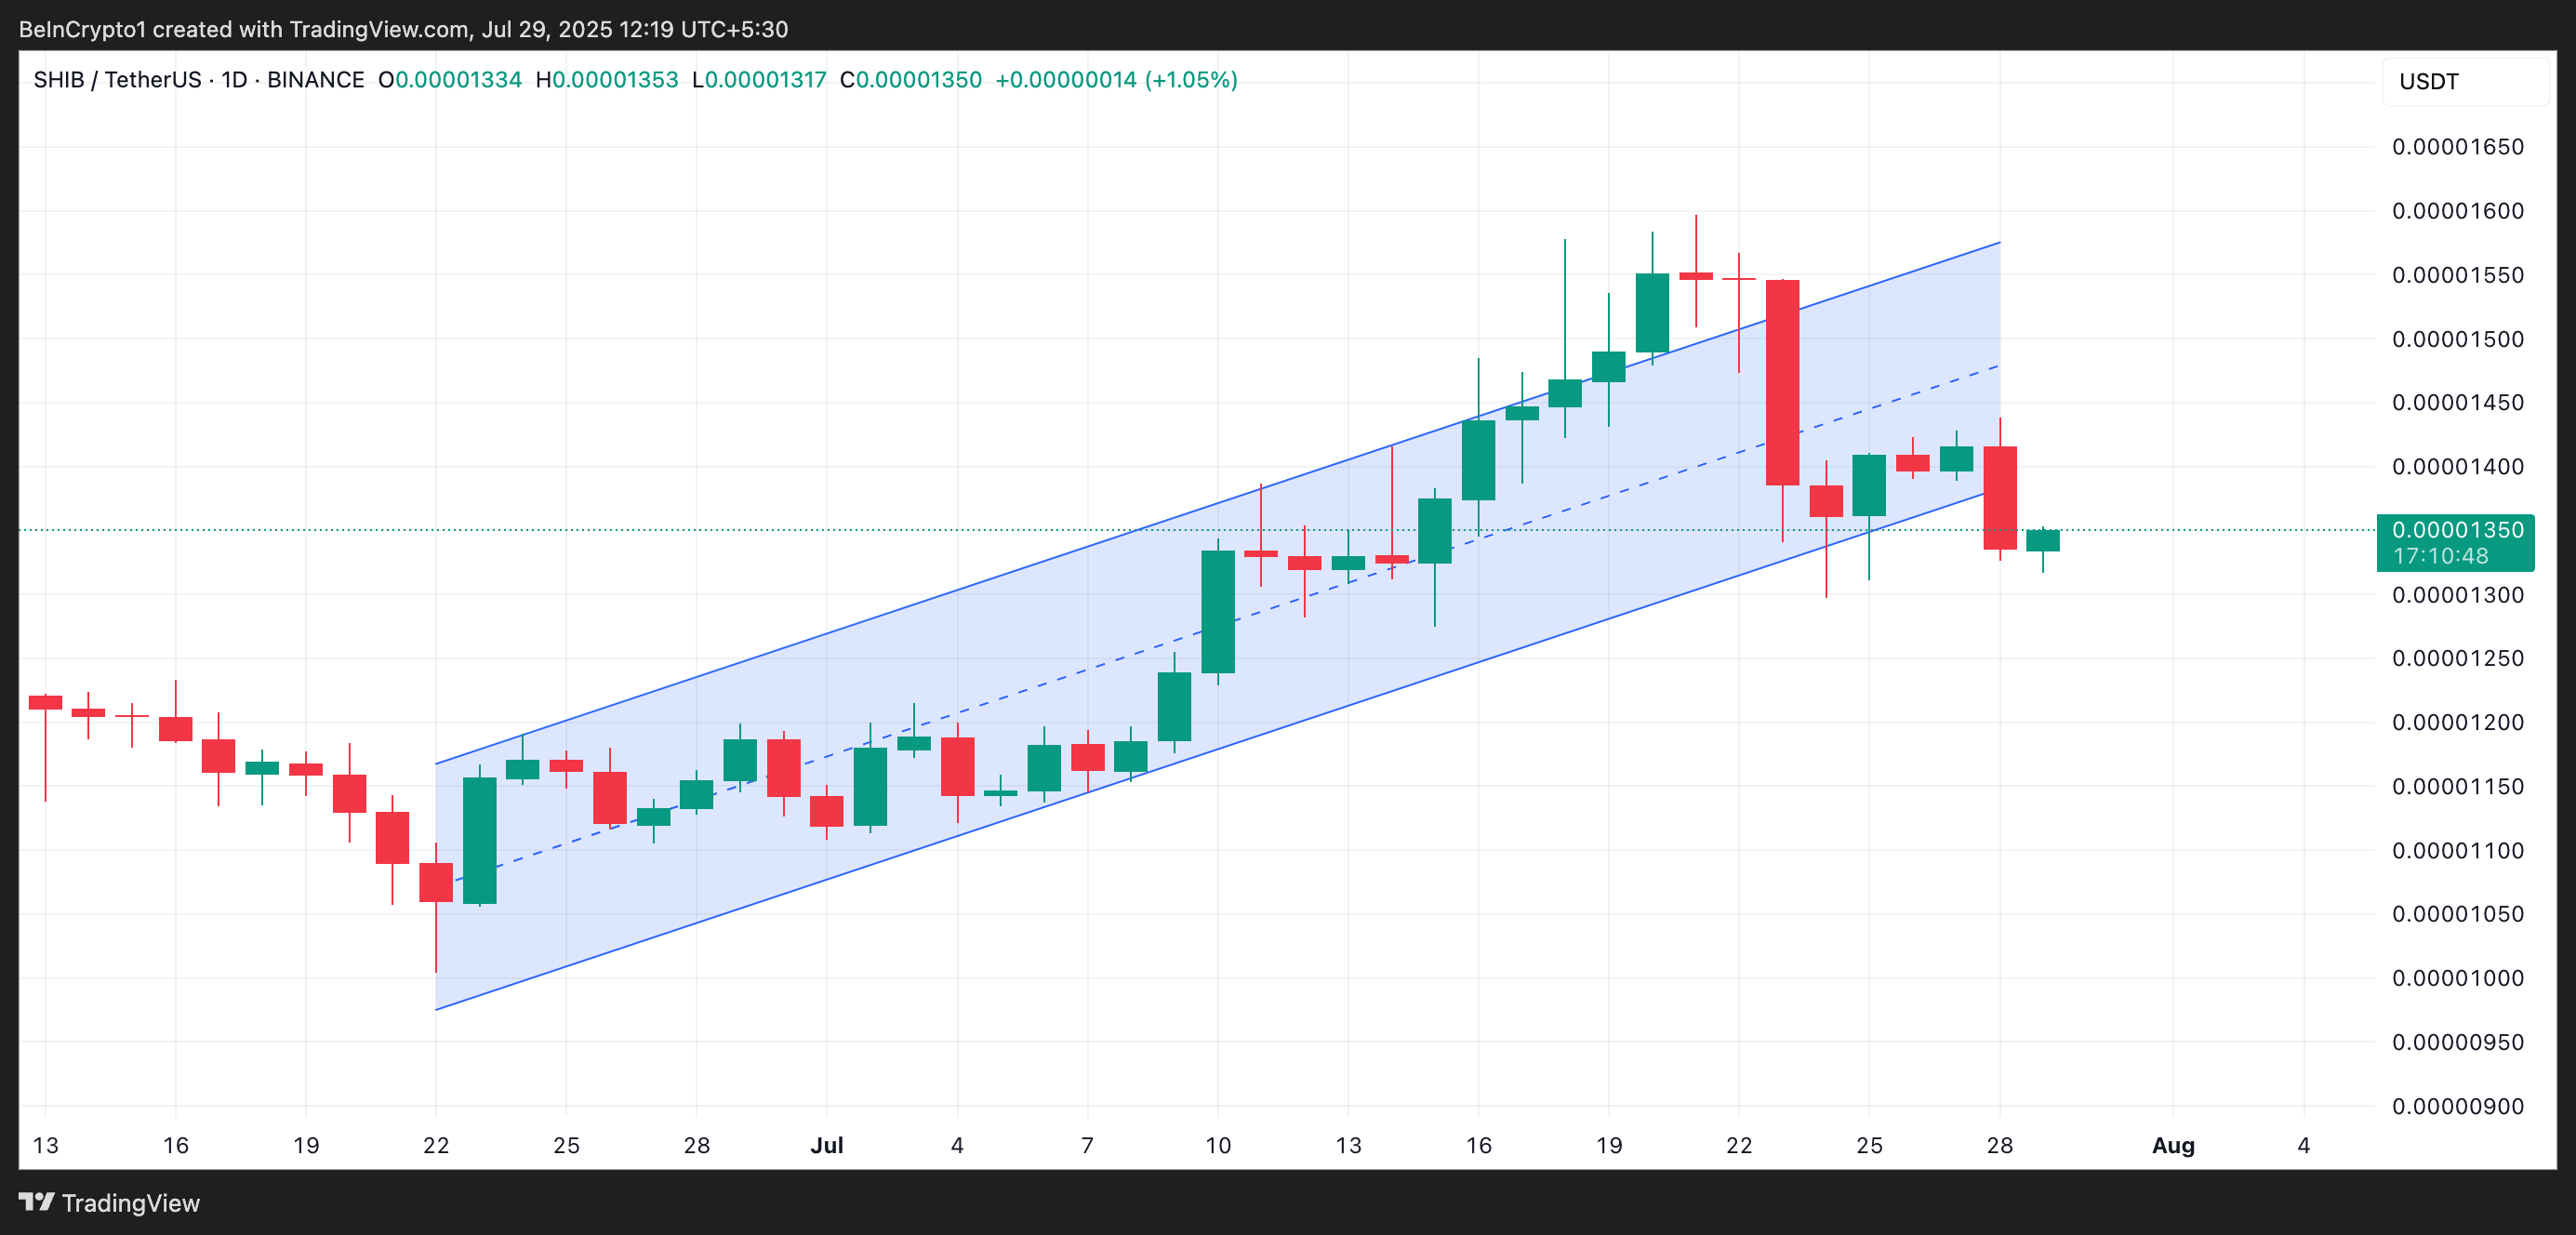
Task: Click the 0.00001000 price axis label
Action: point(2457,978)
